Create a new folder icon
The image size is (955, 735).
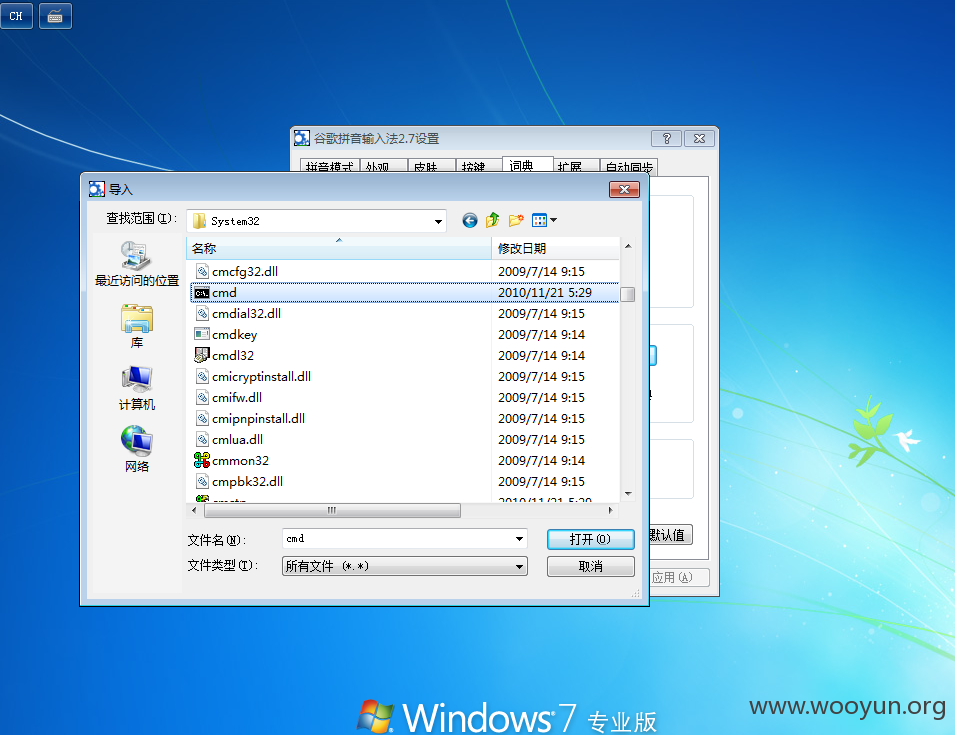(516, 220)
